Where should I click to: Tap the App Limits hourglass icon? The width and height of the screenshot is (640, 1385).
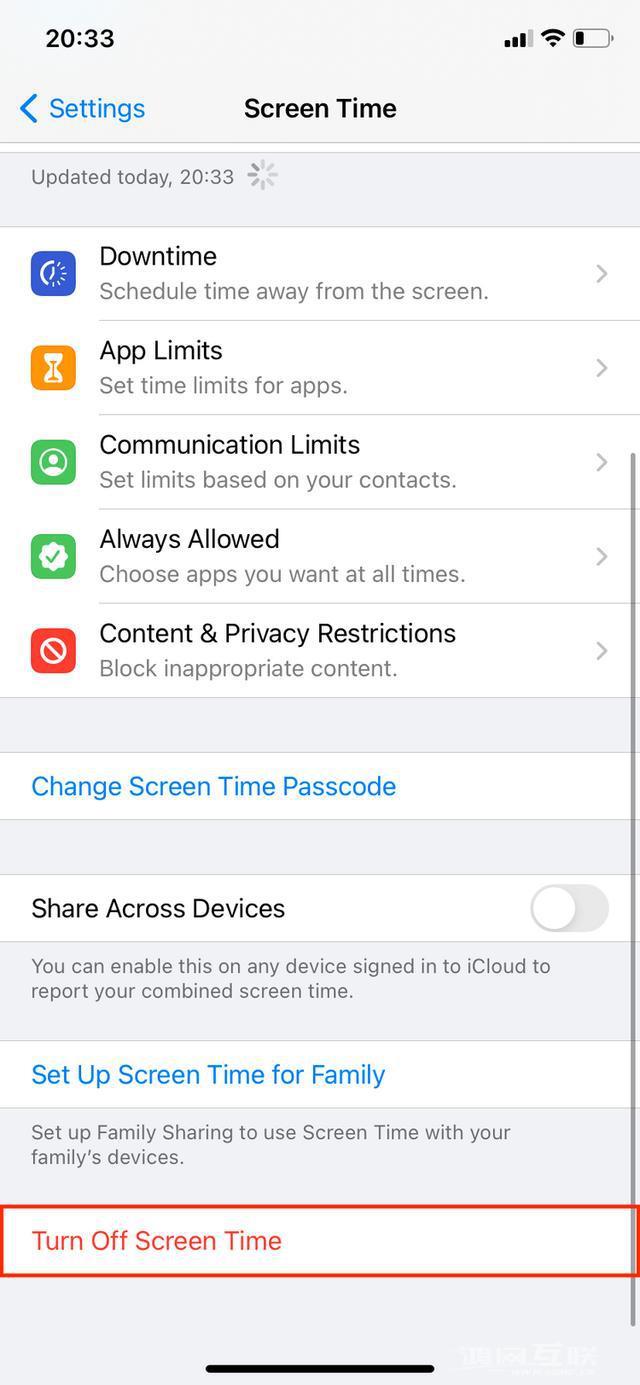(x=53, y=368)
